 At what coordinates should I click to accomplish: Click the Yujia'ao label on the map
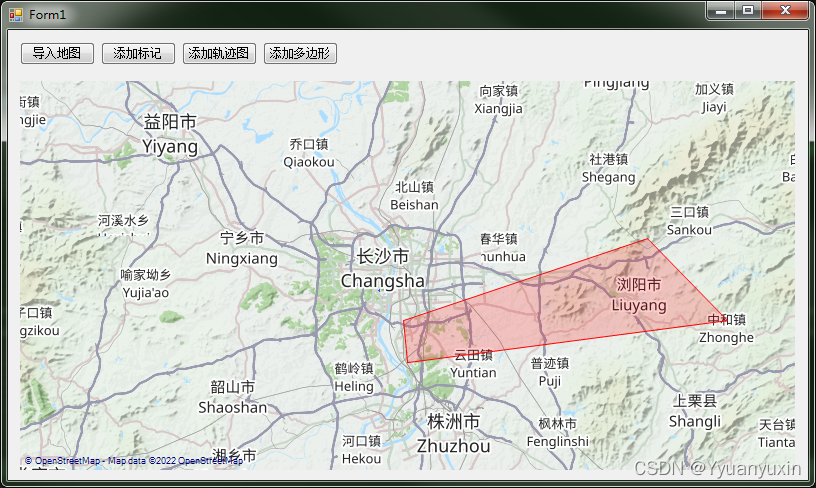click(x=146, y=284)
